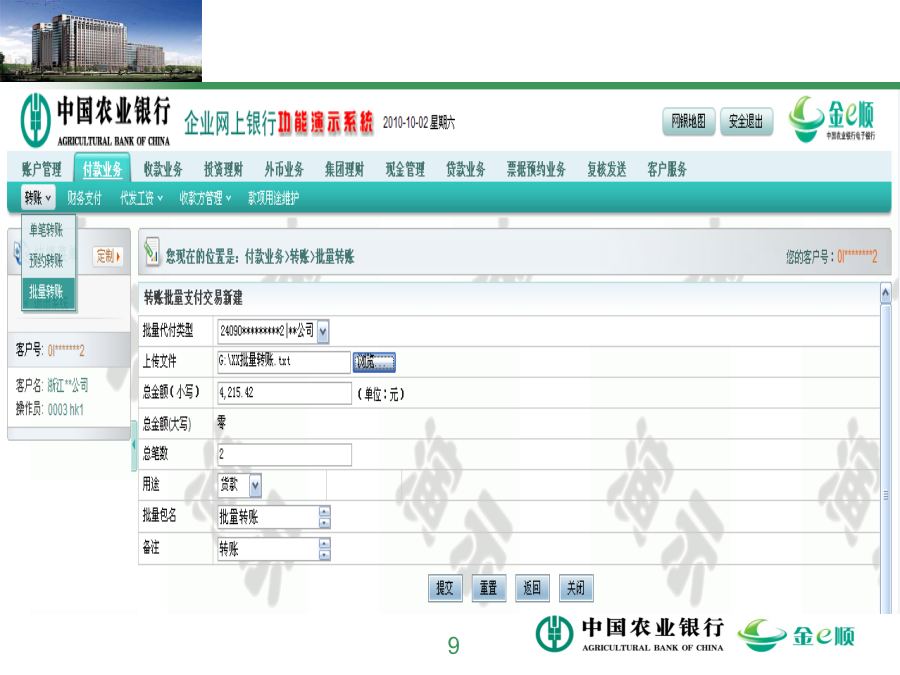Image resolution: width=900 pixels, height=675 pixels.
Task: Click the location breadcrumb document icon
Action: coord(152,251)
